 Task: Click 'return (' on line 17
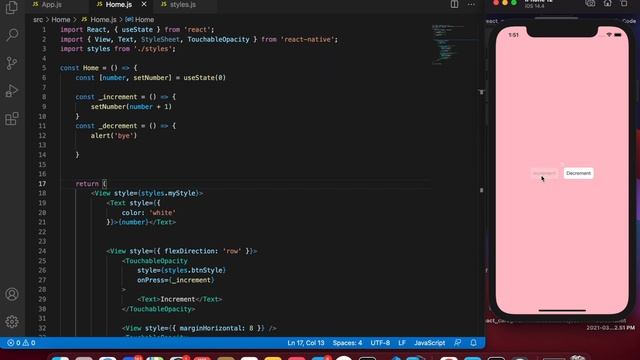click(91, 184)
